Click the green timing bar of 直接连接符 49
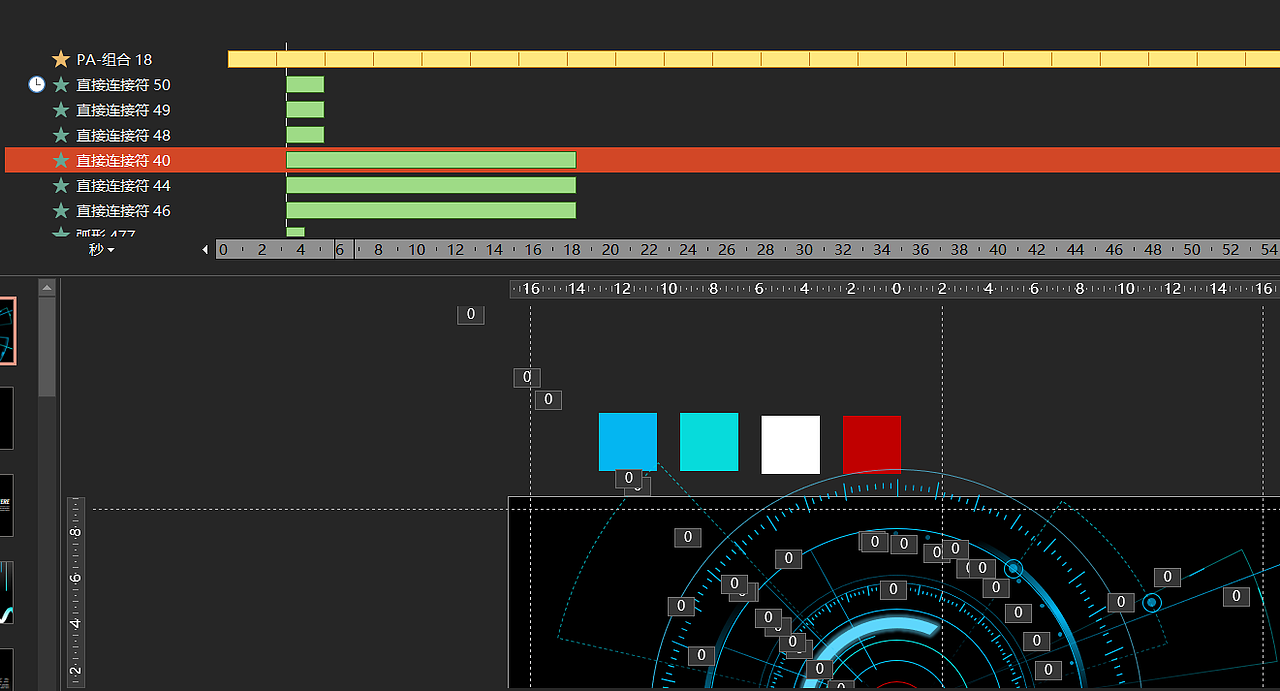The image size is (1280, 691). (x=305, y=109)
